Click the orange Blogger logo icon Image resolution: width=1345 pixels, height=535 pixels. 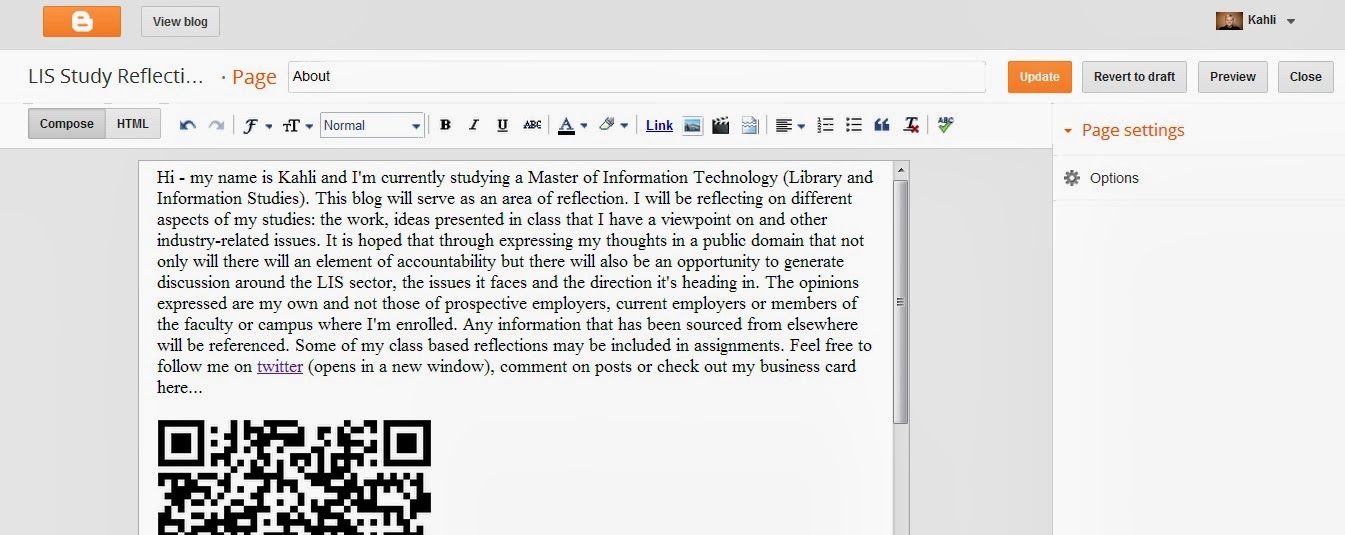coord(82,21)
